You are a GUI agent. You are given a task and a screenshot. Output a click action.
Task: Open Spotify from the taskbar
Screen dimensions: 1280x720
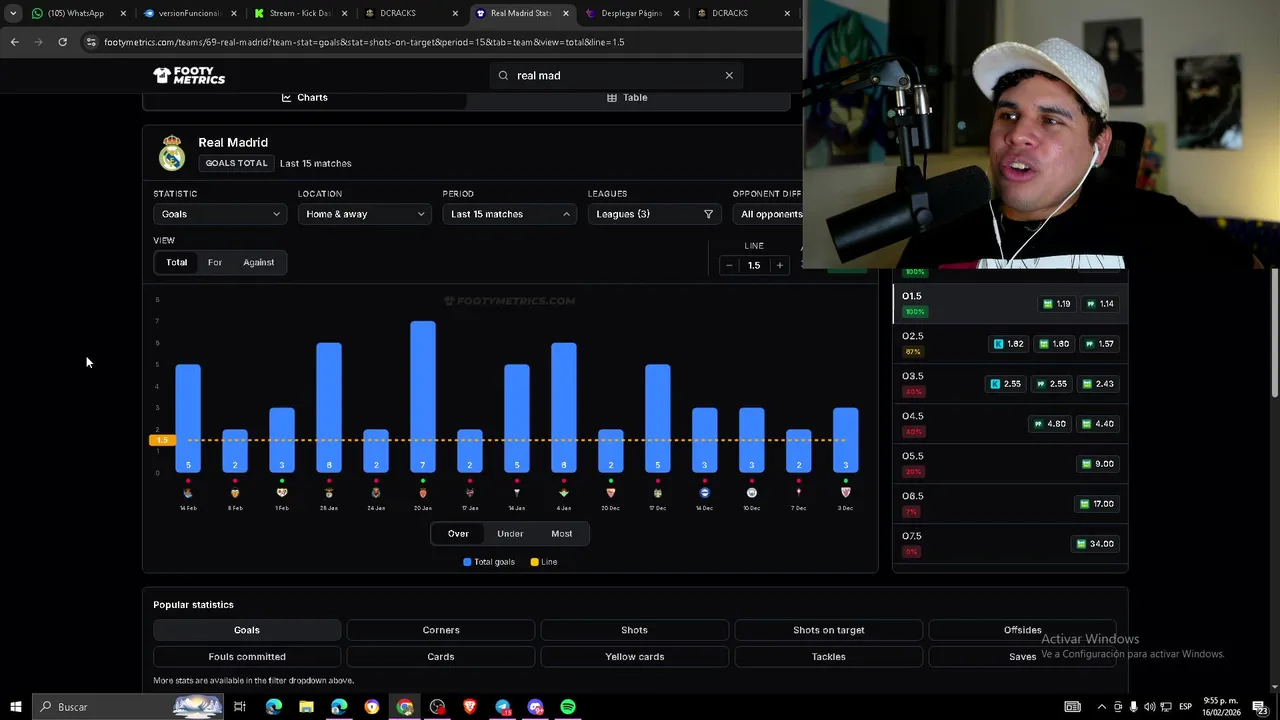568,707
